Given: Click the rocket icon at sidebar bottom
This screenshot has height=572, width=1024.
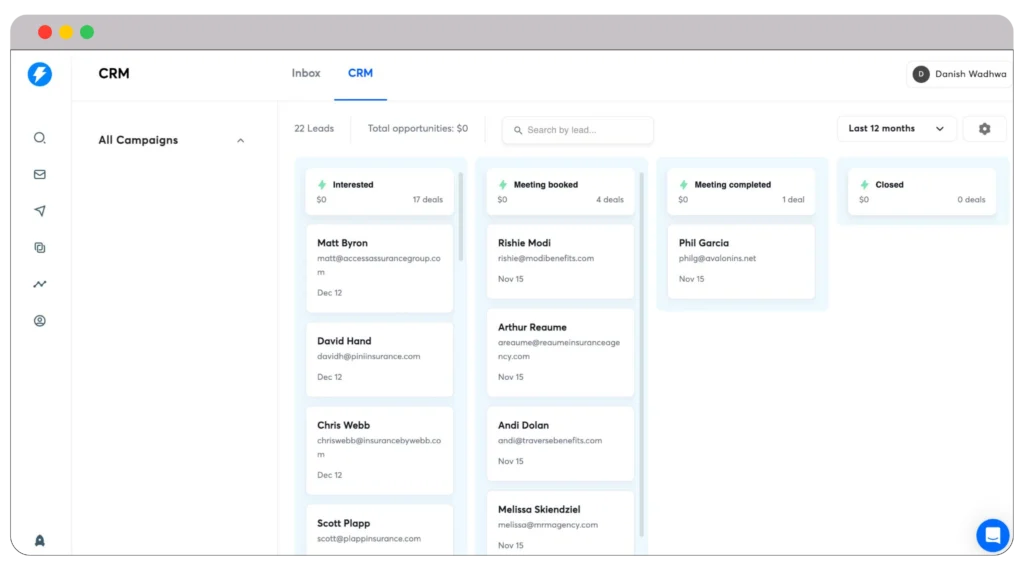Looking at the screenshot, I should [x=40, y=540].
